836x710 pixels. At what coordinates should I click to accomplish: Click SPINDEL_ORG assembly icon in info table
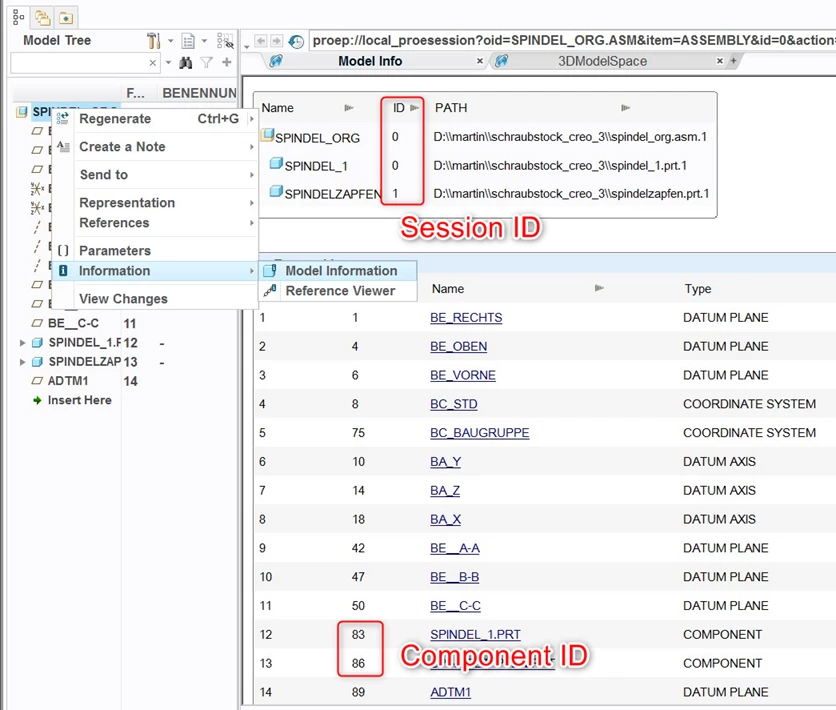point(267,135)
